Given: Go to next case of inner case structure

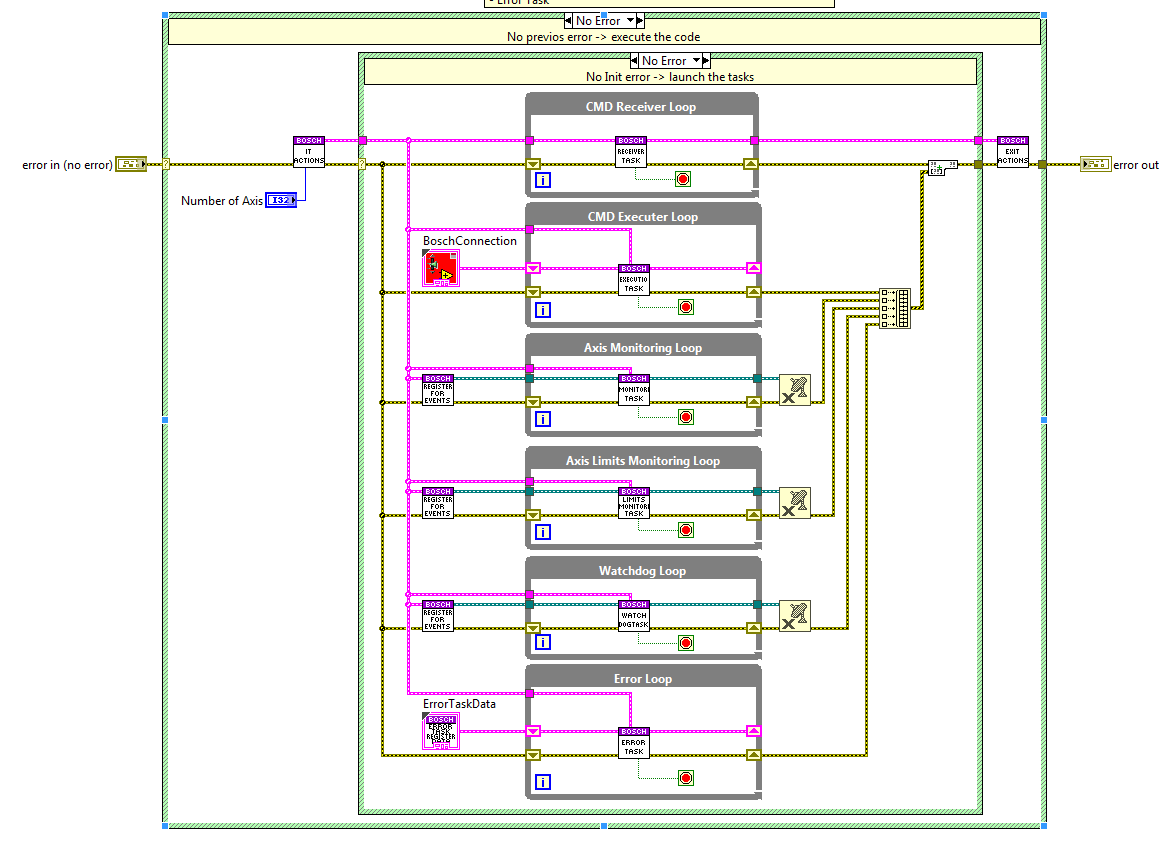Looking at the screenshot, I should (706, 60).
